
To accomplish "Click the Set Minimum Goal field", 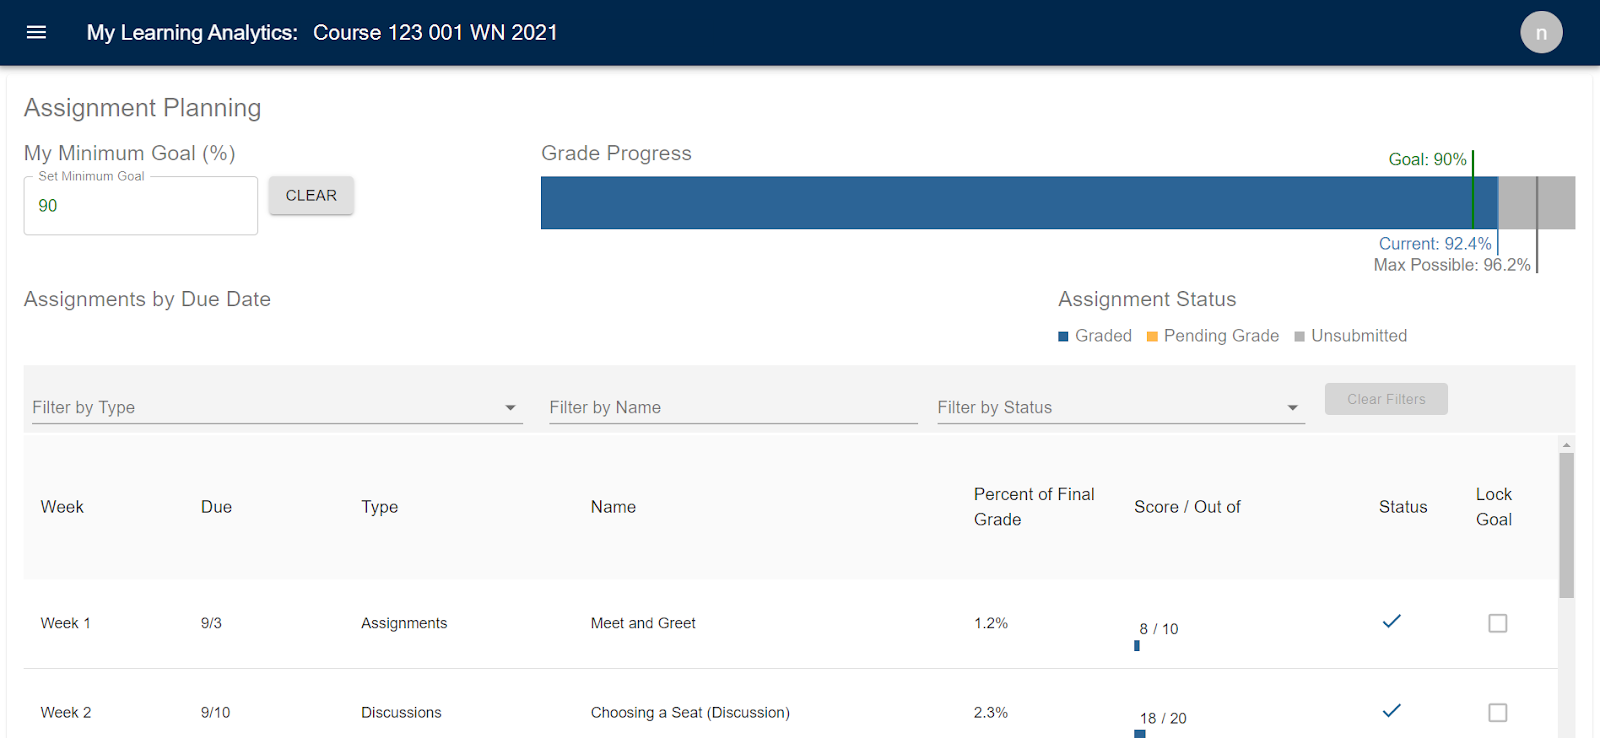I will [141, 206].
